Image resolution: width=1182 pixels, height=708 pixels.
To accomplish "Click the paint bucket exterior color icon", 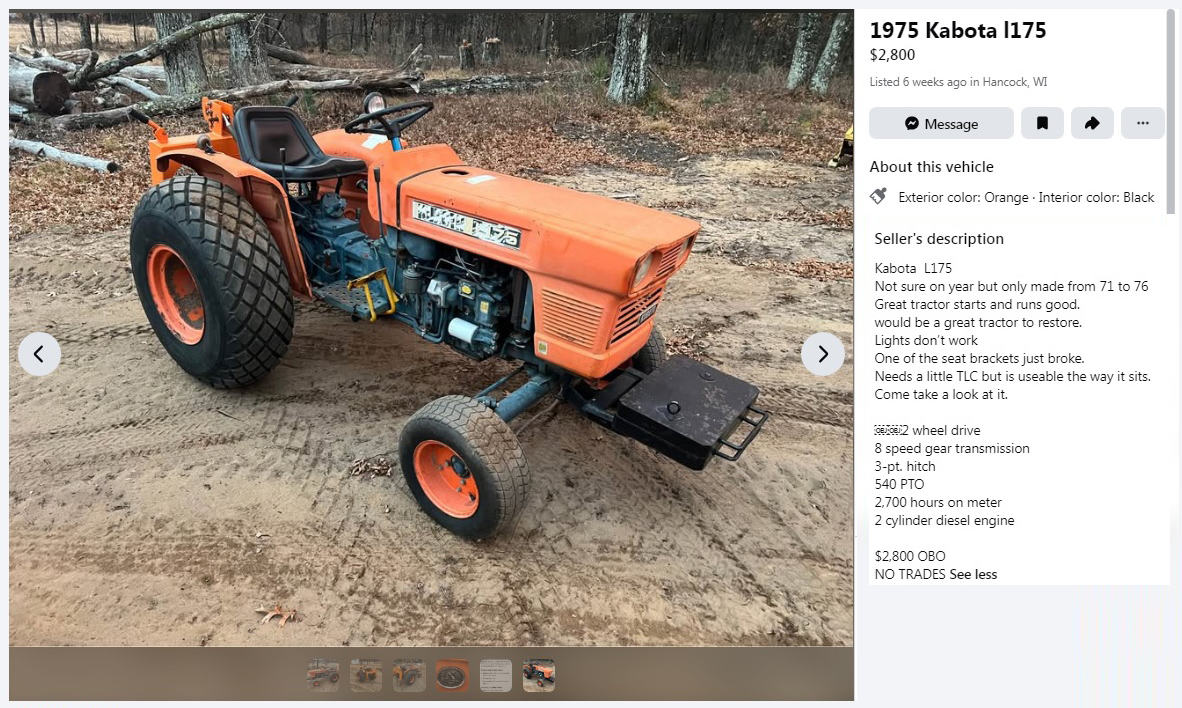I will coord(878,197).
